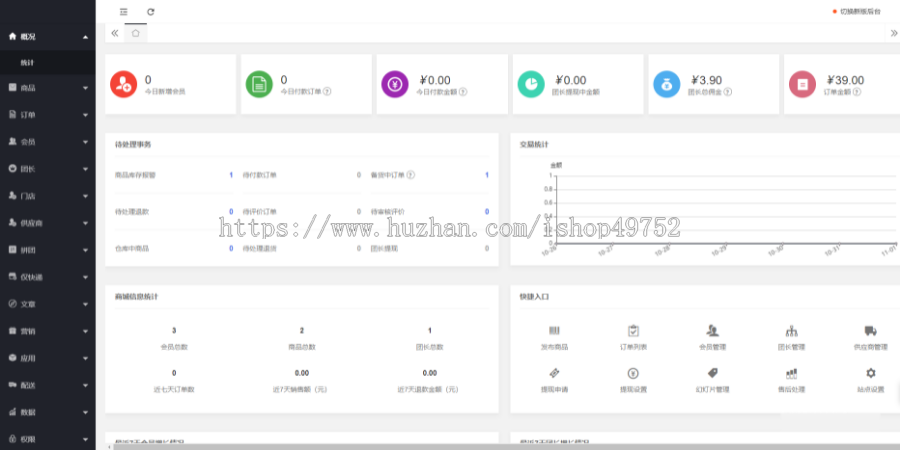Open 站点设置 quick entry gear icon
The width and height of the screenshot is (900, 450).
[x=871, y=373]
